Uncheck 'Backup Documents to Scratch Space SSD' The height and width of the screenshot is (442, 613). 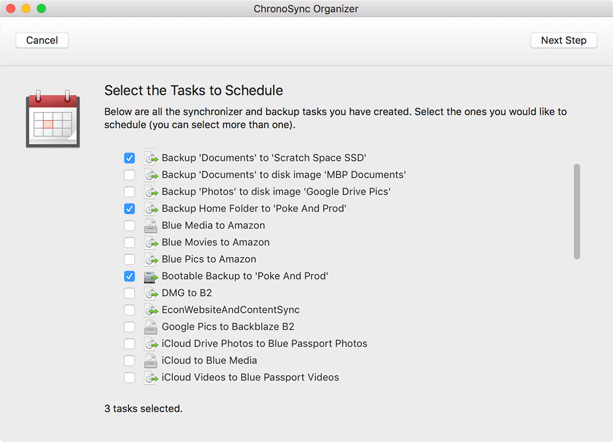click(x=129, y=158)
